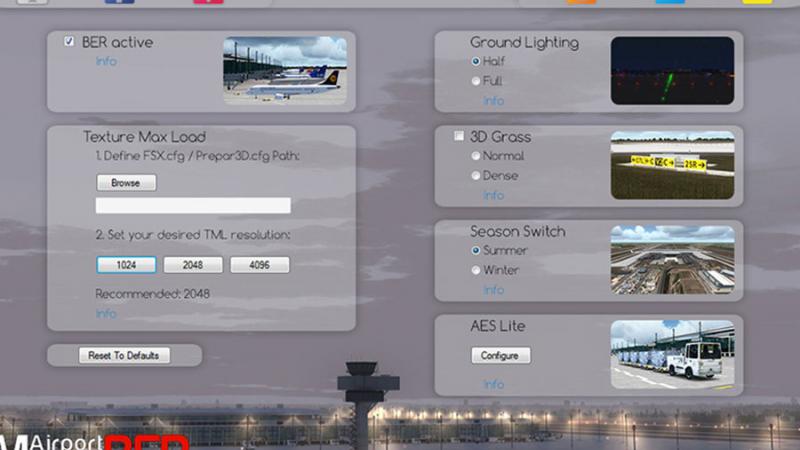Click the 'AES Lite' heading
This screenshot has width=800, height=450.
pos(497,326)
